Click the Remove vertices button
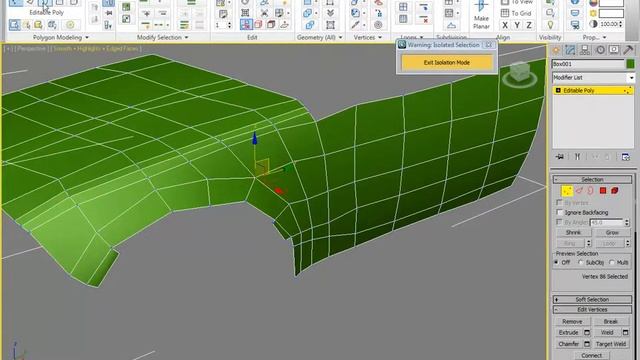The height and width of the screenshot is (360, 640). click(572, 322)
